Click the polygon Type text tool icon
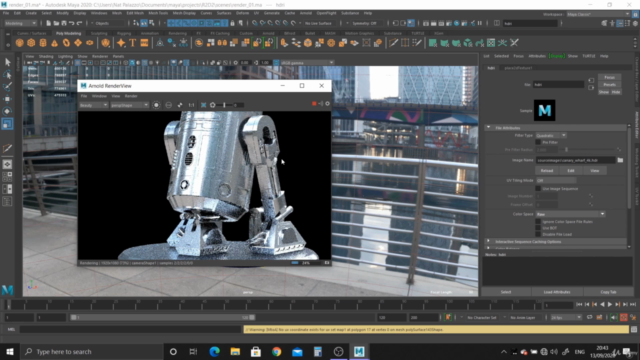This screenshot has height=360, width=640. (x=133, y=43)
